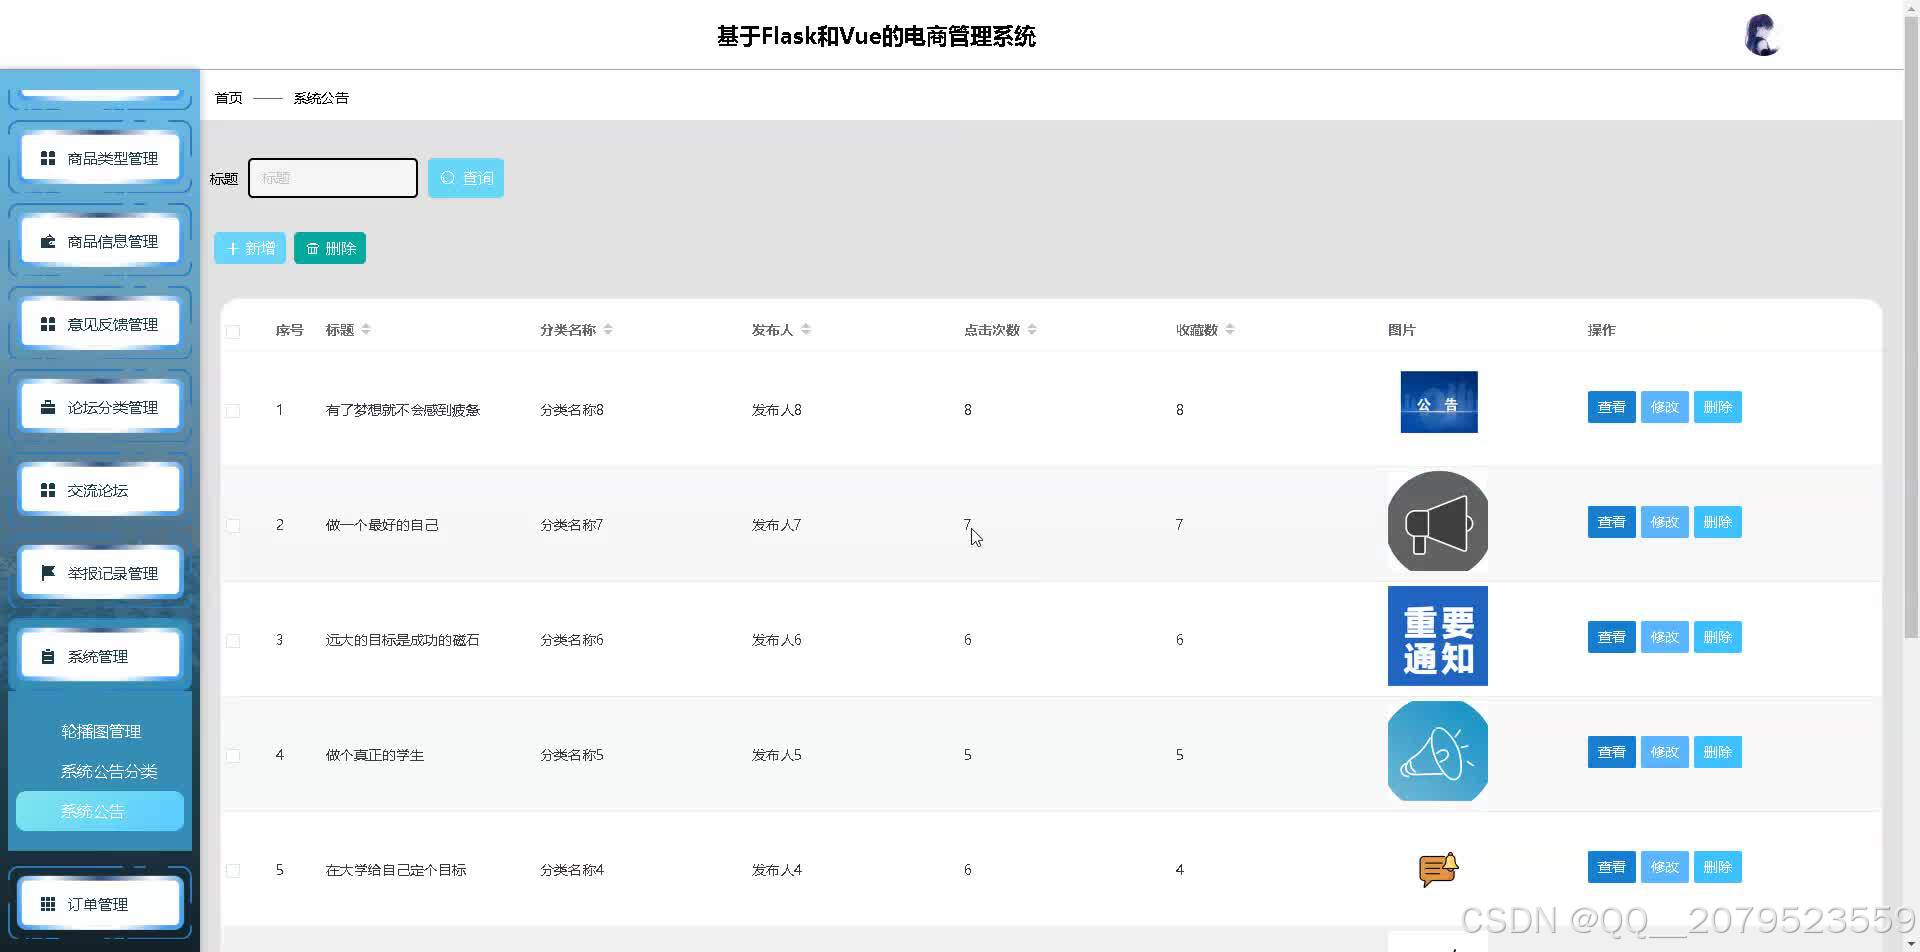
Task: Select 轮播图管理 submenu item
Action: coord(100,731)
